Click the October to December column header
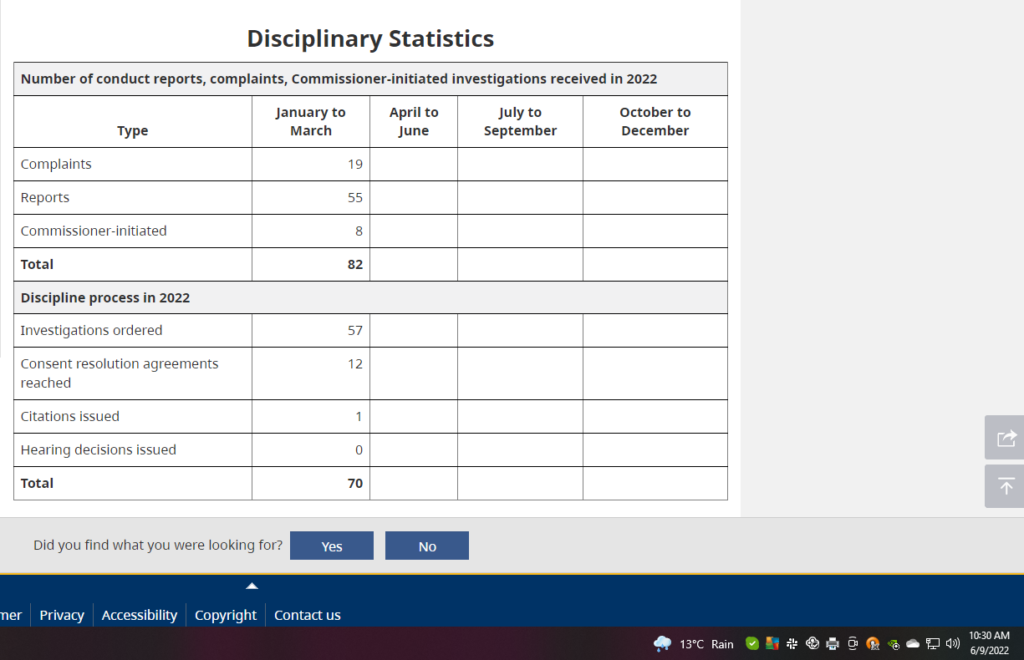 pos(655,121)
